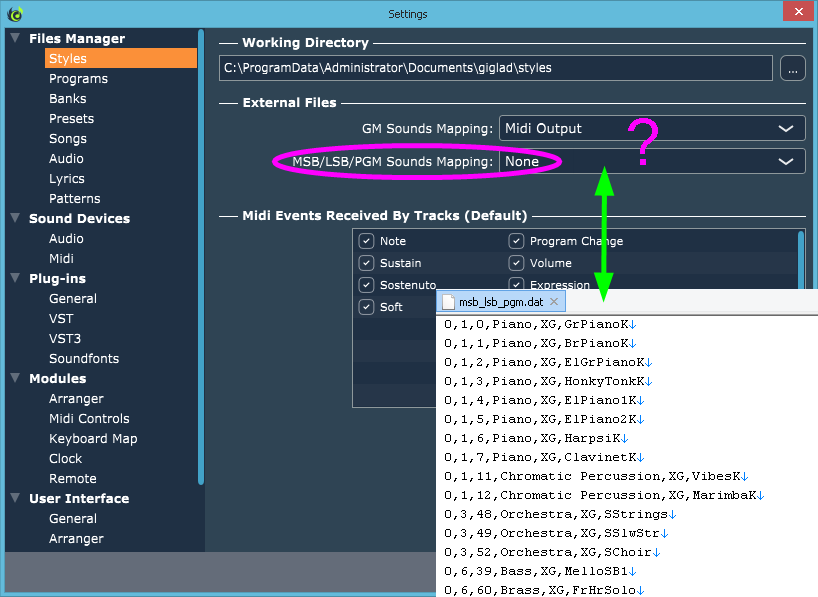Select Banks in Files Manager
818x597 pixels.
(68, 99)
